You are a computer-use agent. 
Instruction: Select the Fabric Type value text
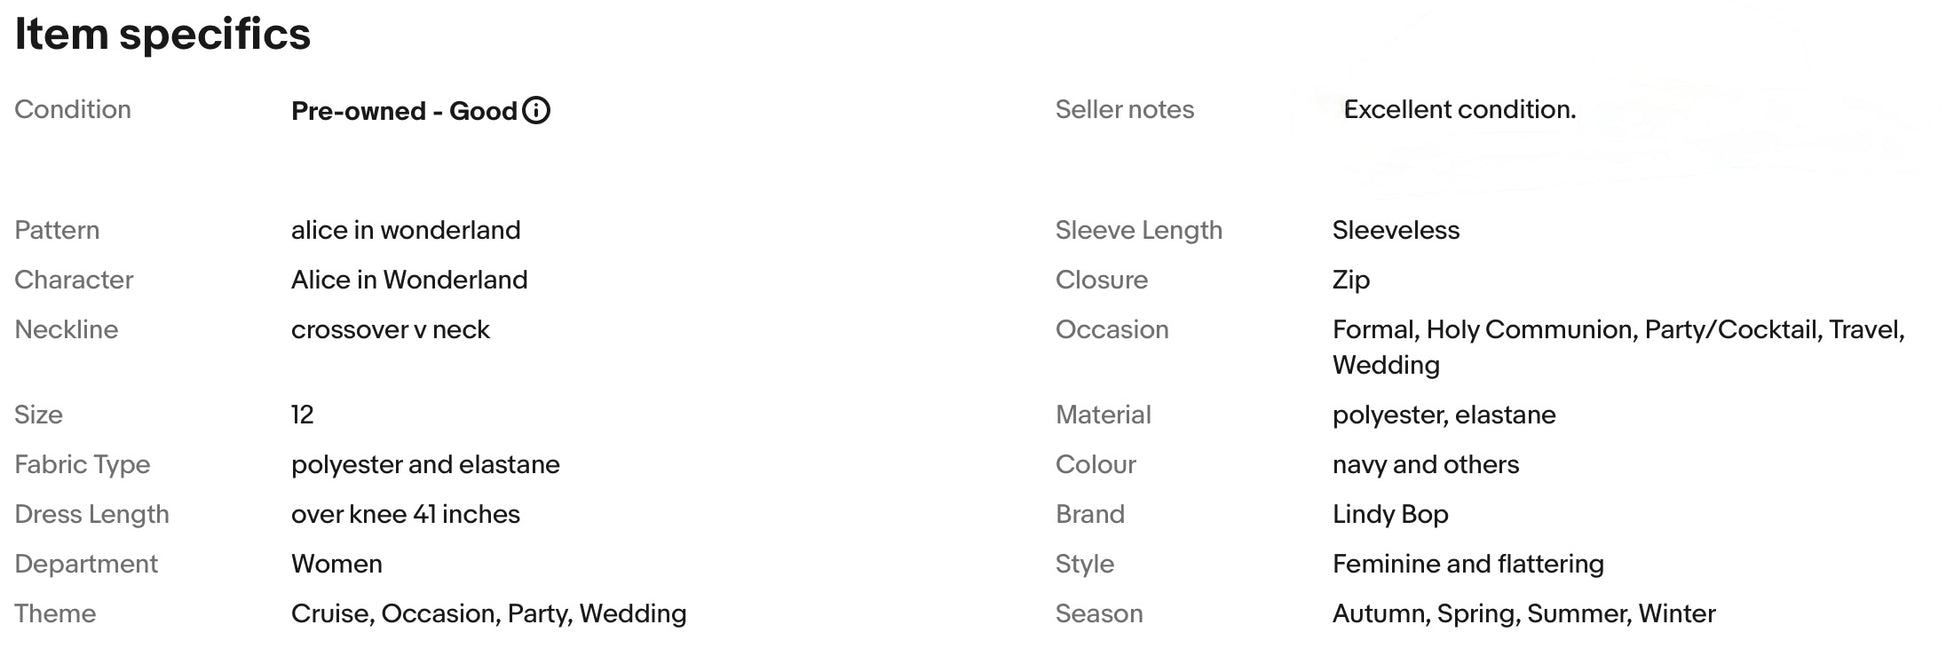pos(425,464)
